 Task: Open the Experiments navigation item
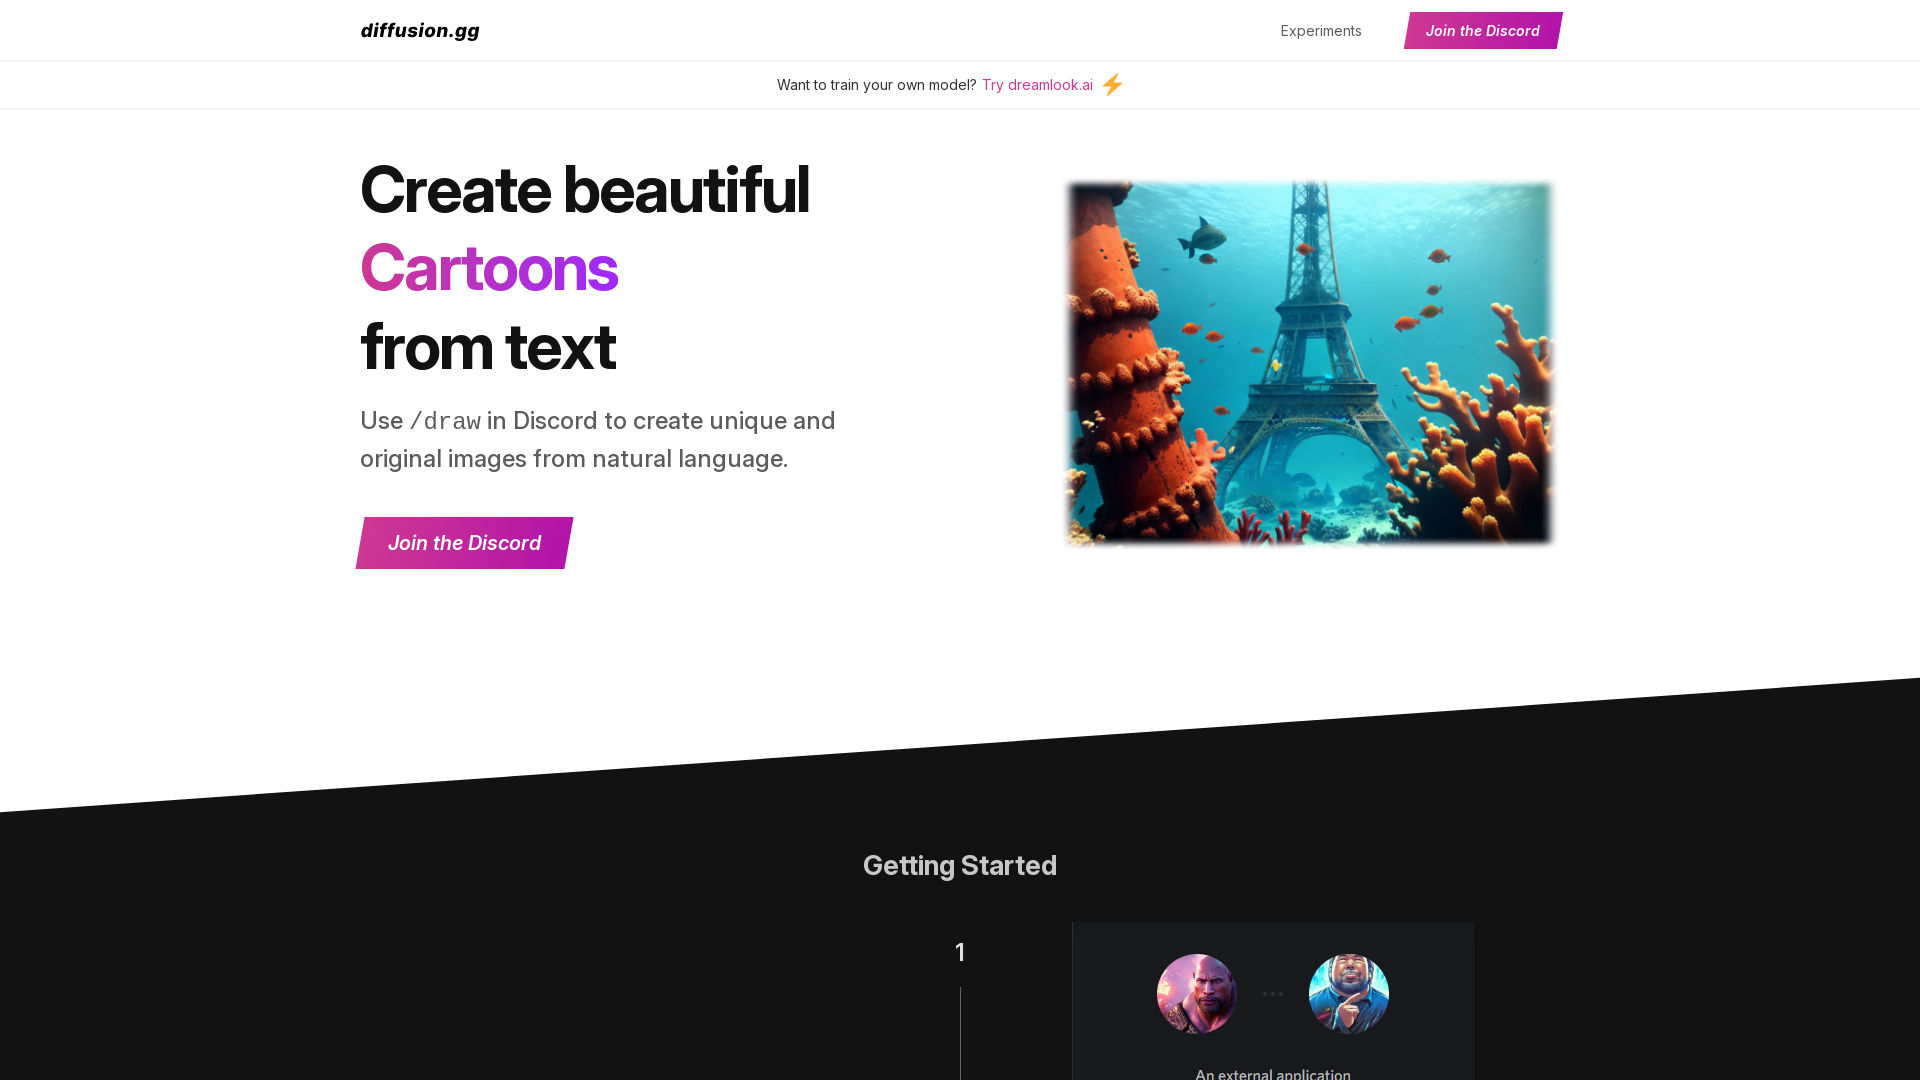pyautogui.click(x=1320, y=31)
